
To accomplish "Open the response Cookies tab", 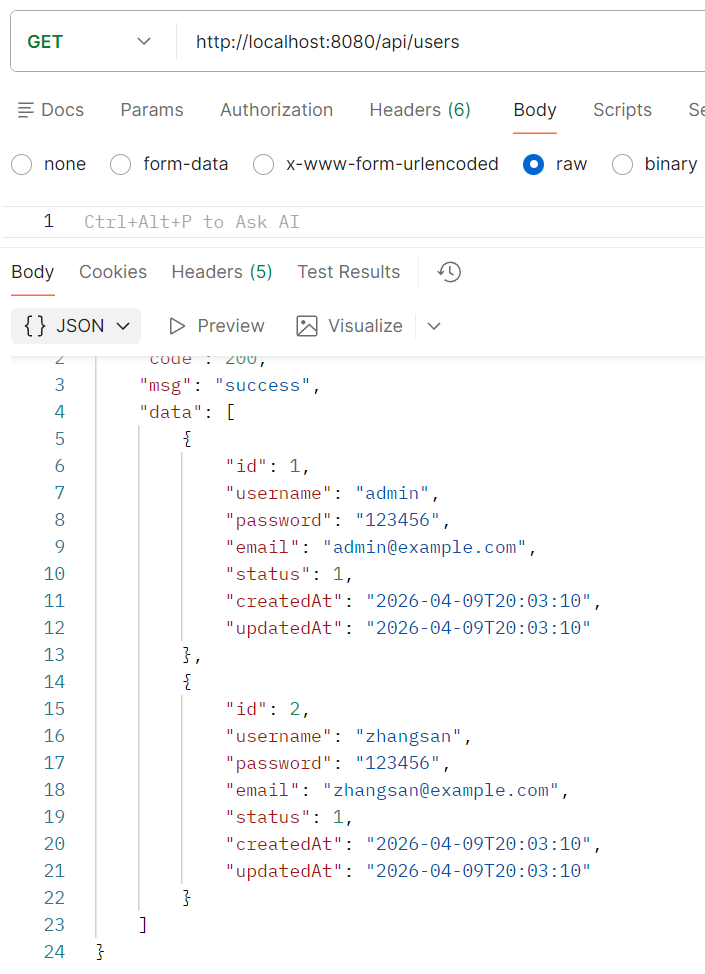I will [113, 272].
